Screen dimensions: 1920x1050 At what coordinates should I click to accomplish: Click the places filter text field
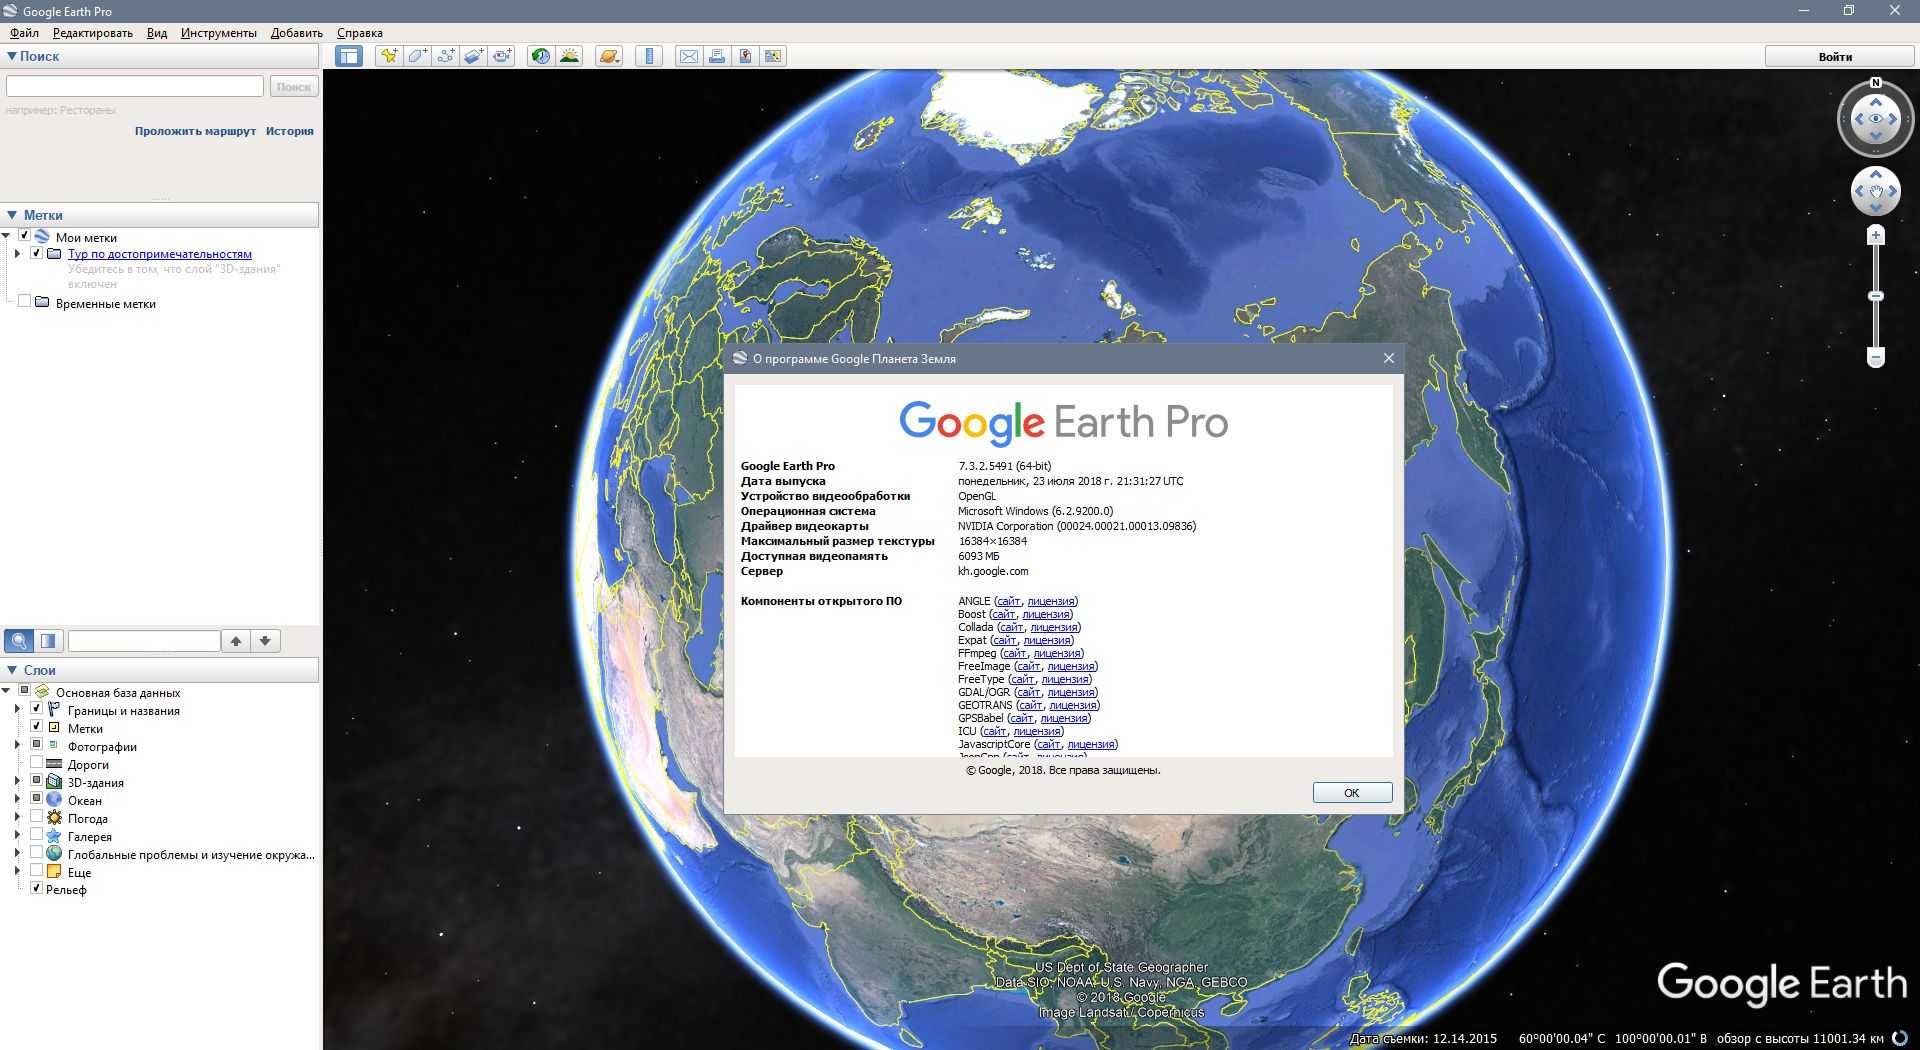click(144, 641)
